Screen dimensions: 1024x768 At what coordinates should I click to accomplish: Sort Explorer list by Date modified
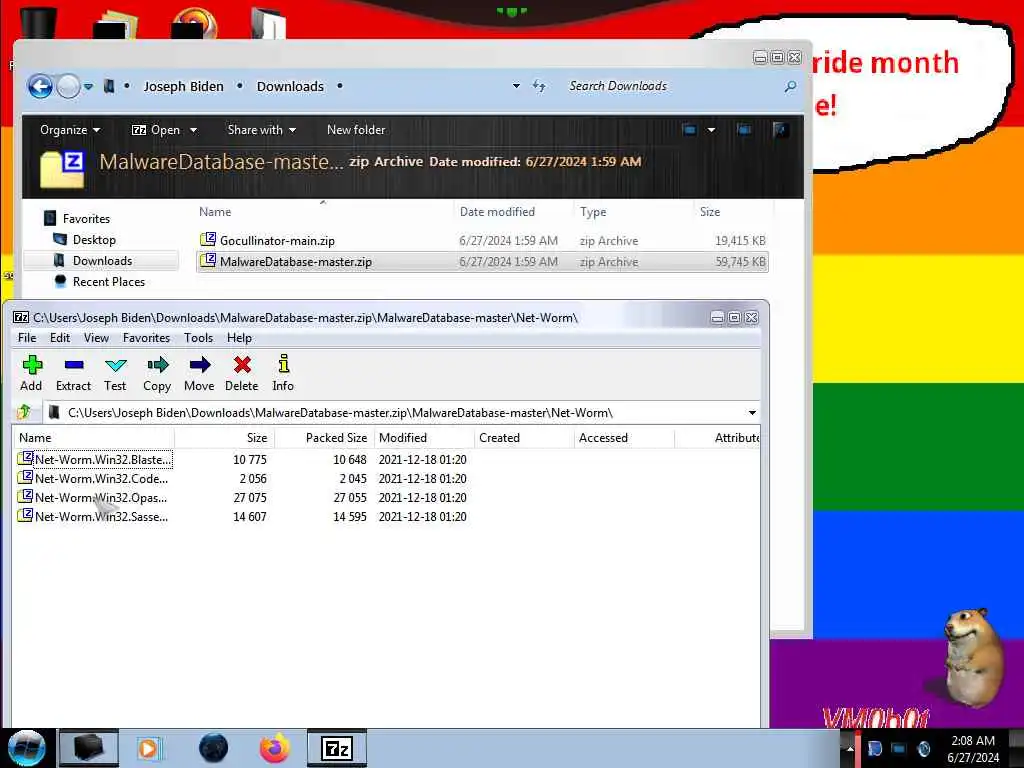[x=513, y=212]
